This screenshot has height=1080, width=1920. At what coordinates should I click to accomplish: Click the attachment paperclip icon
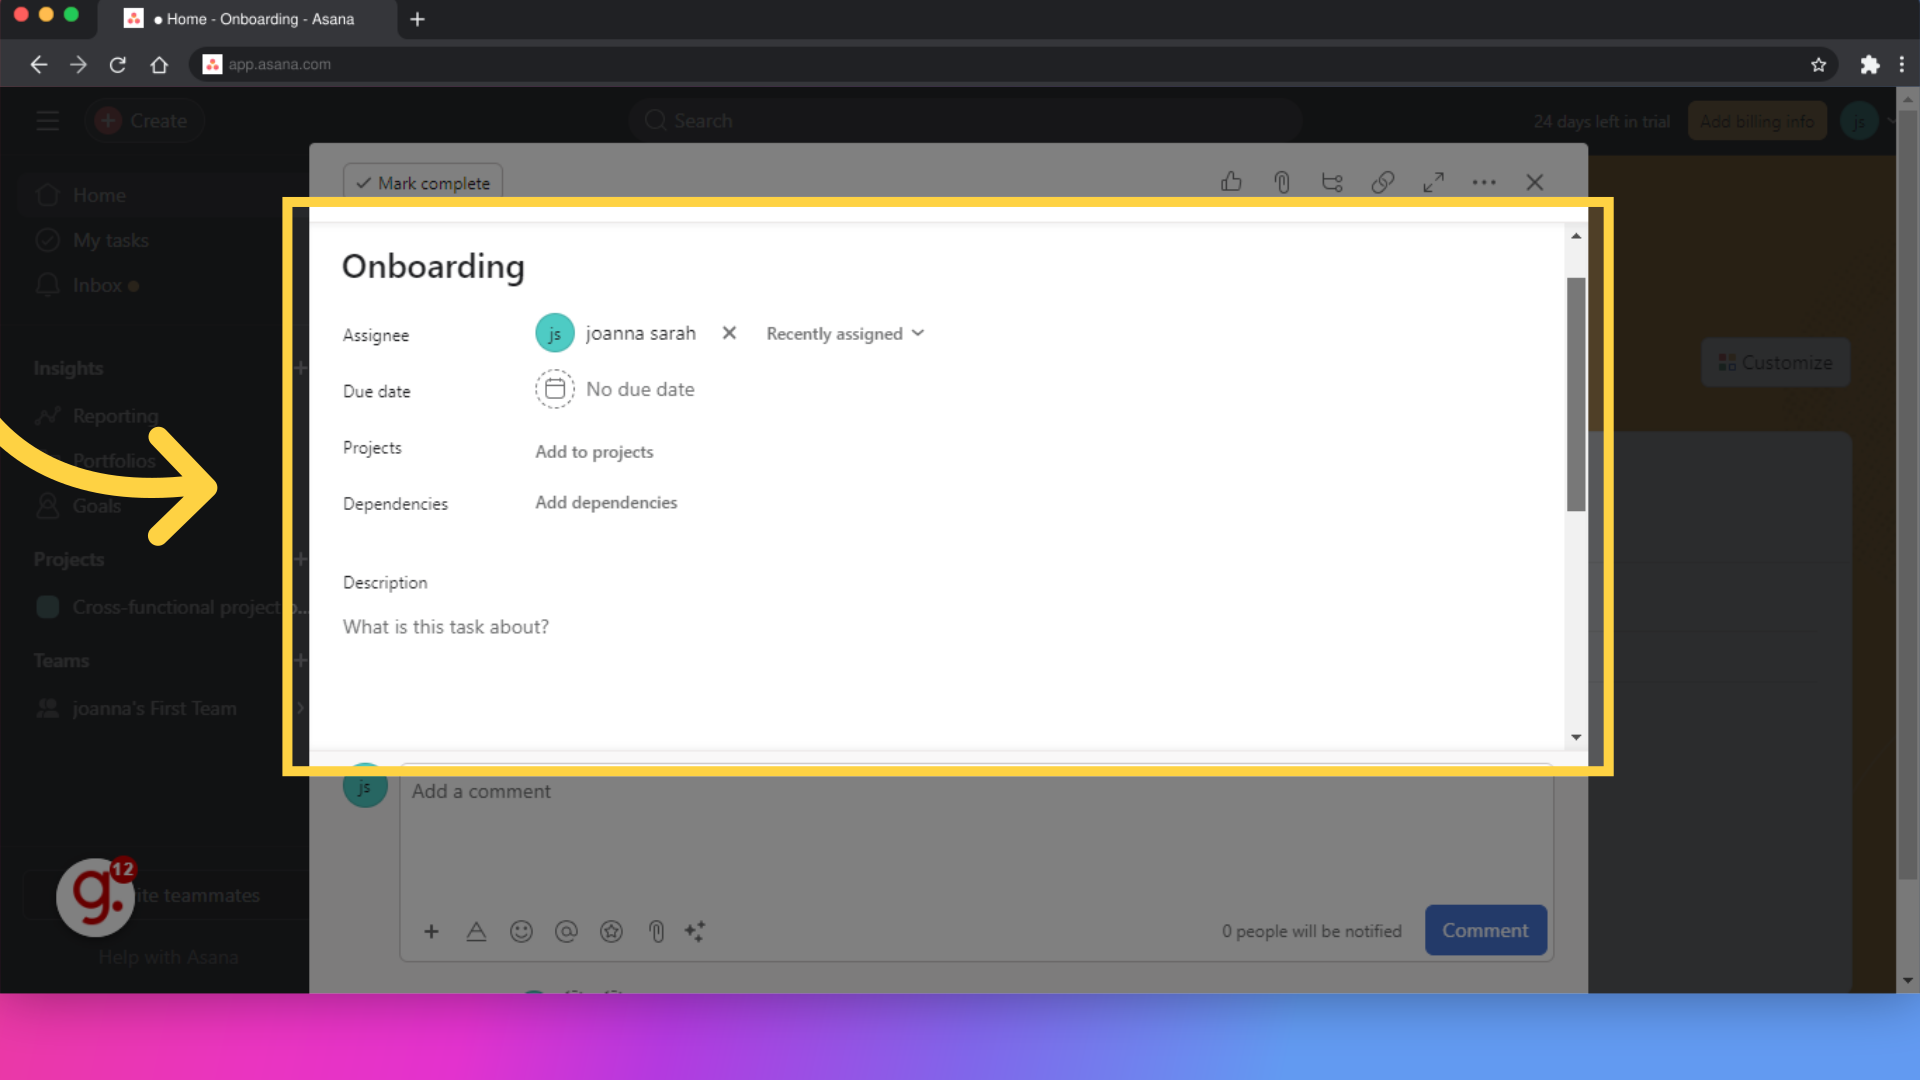coord(1282,182)
